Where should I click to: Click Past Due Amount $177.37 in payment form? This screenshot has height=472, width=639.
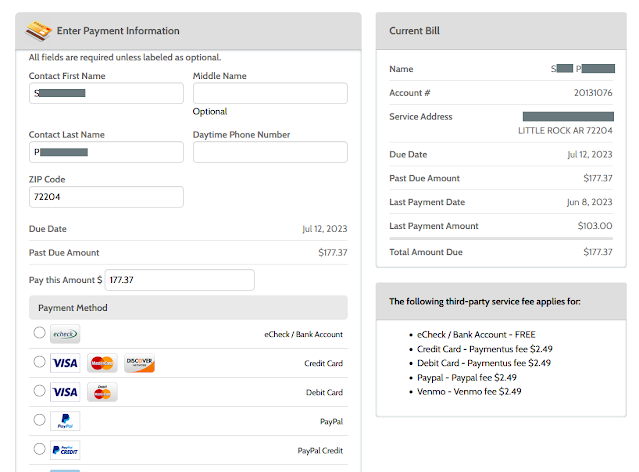tap(333, 253)
